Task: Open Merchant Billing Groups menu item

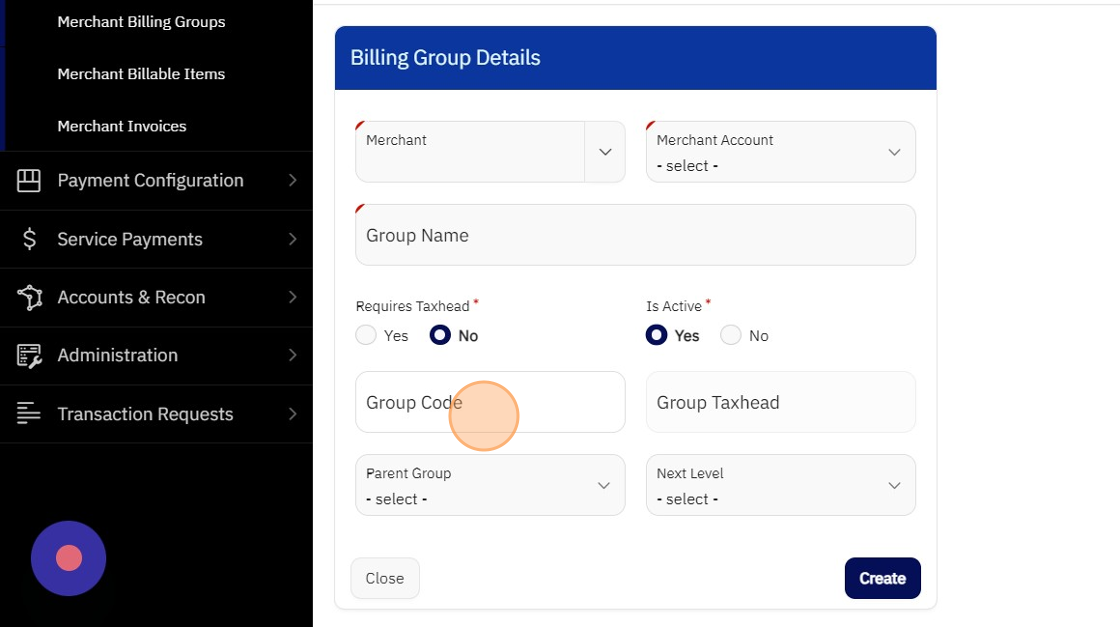Action: click(141, 22)
